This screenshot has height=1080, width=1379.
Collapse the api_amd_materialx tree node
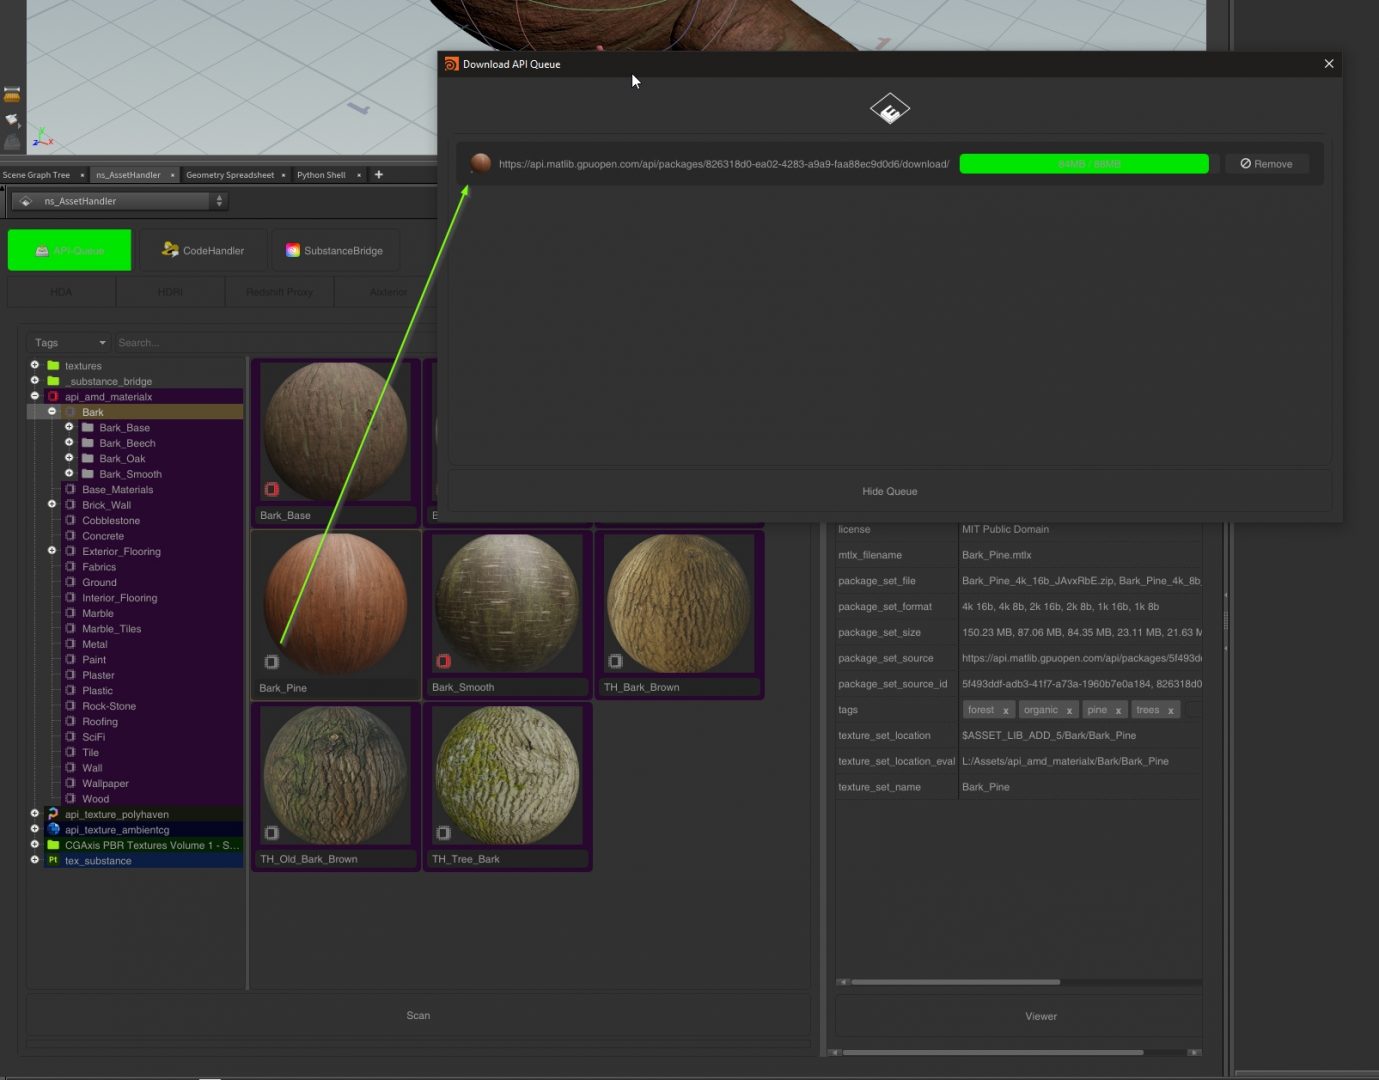click(35, 396)
